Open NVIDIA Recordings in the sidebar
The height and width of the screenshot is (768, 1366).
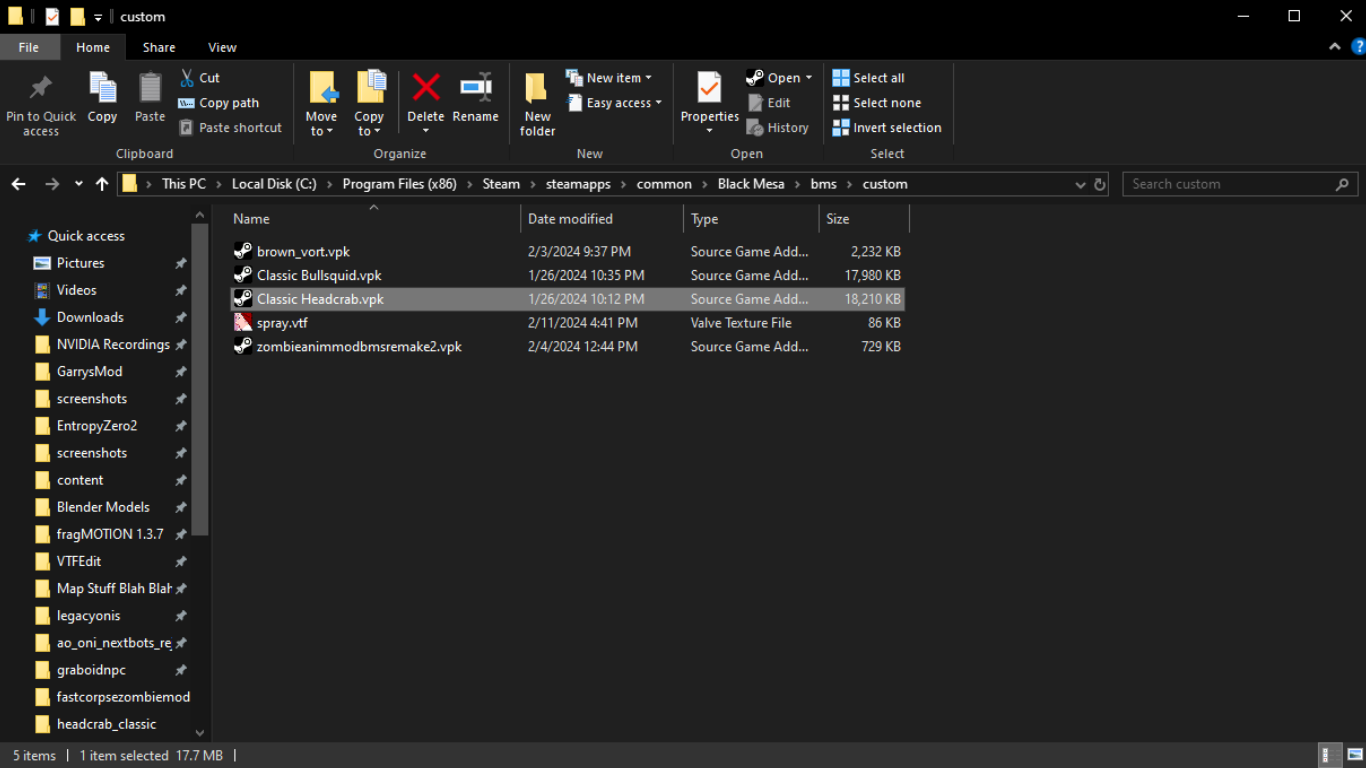pos(113,344)
